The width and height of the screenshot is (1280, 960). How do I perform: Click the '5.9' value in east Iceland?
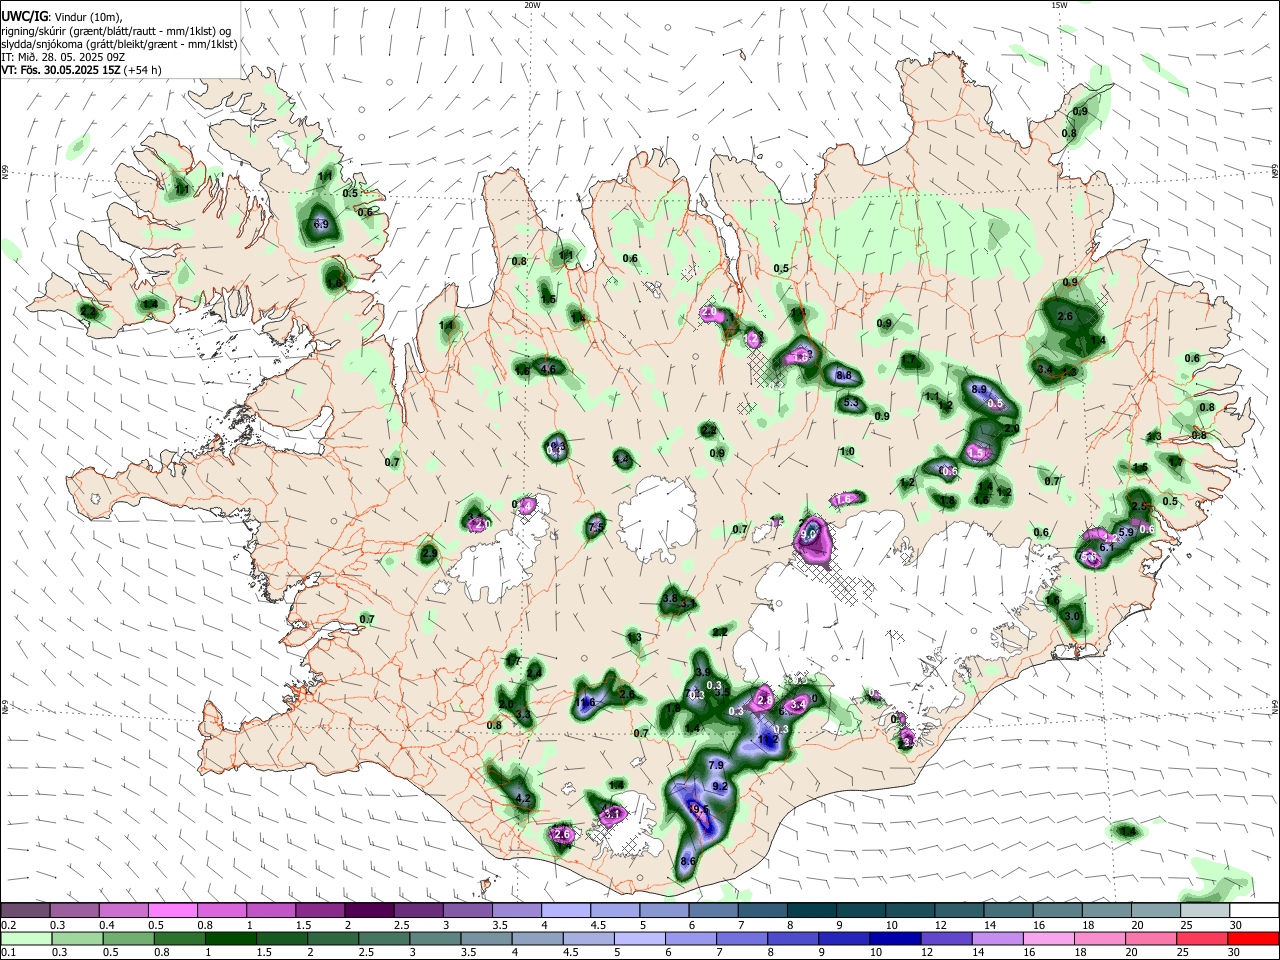(x=1126, y=532)
